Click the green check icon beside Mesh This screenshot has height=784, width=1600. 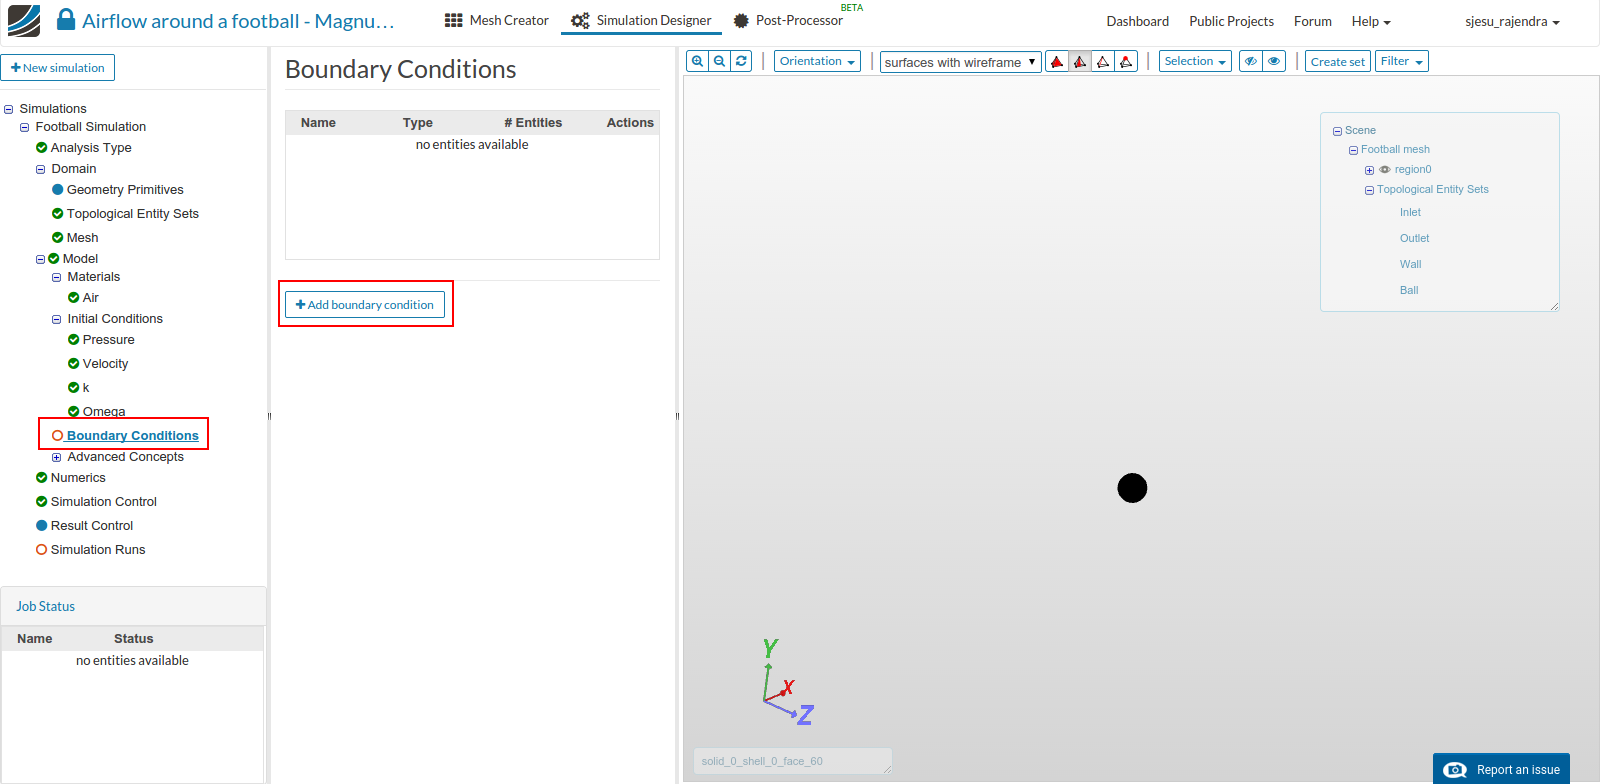58,238
